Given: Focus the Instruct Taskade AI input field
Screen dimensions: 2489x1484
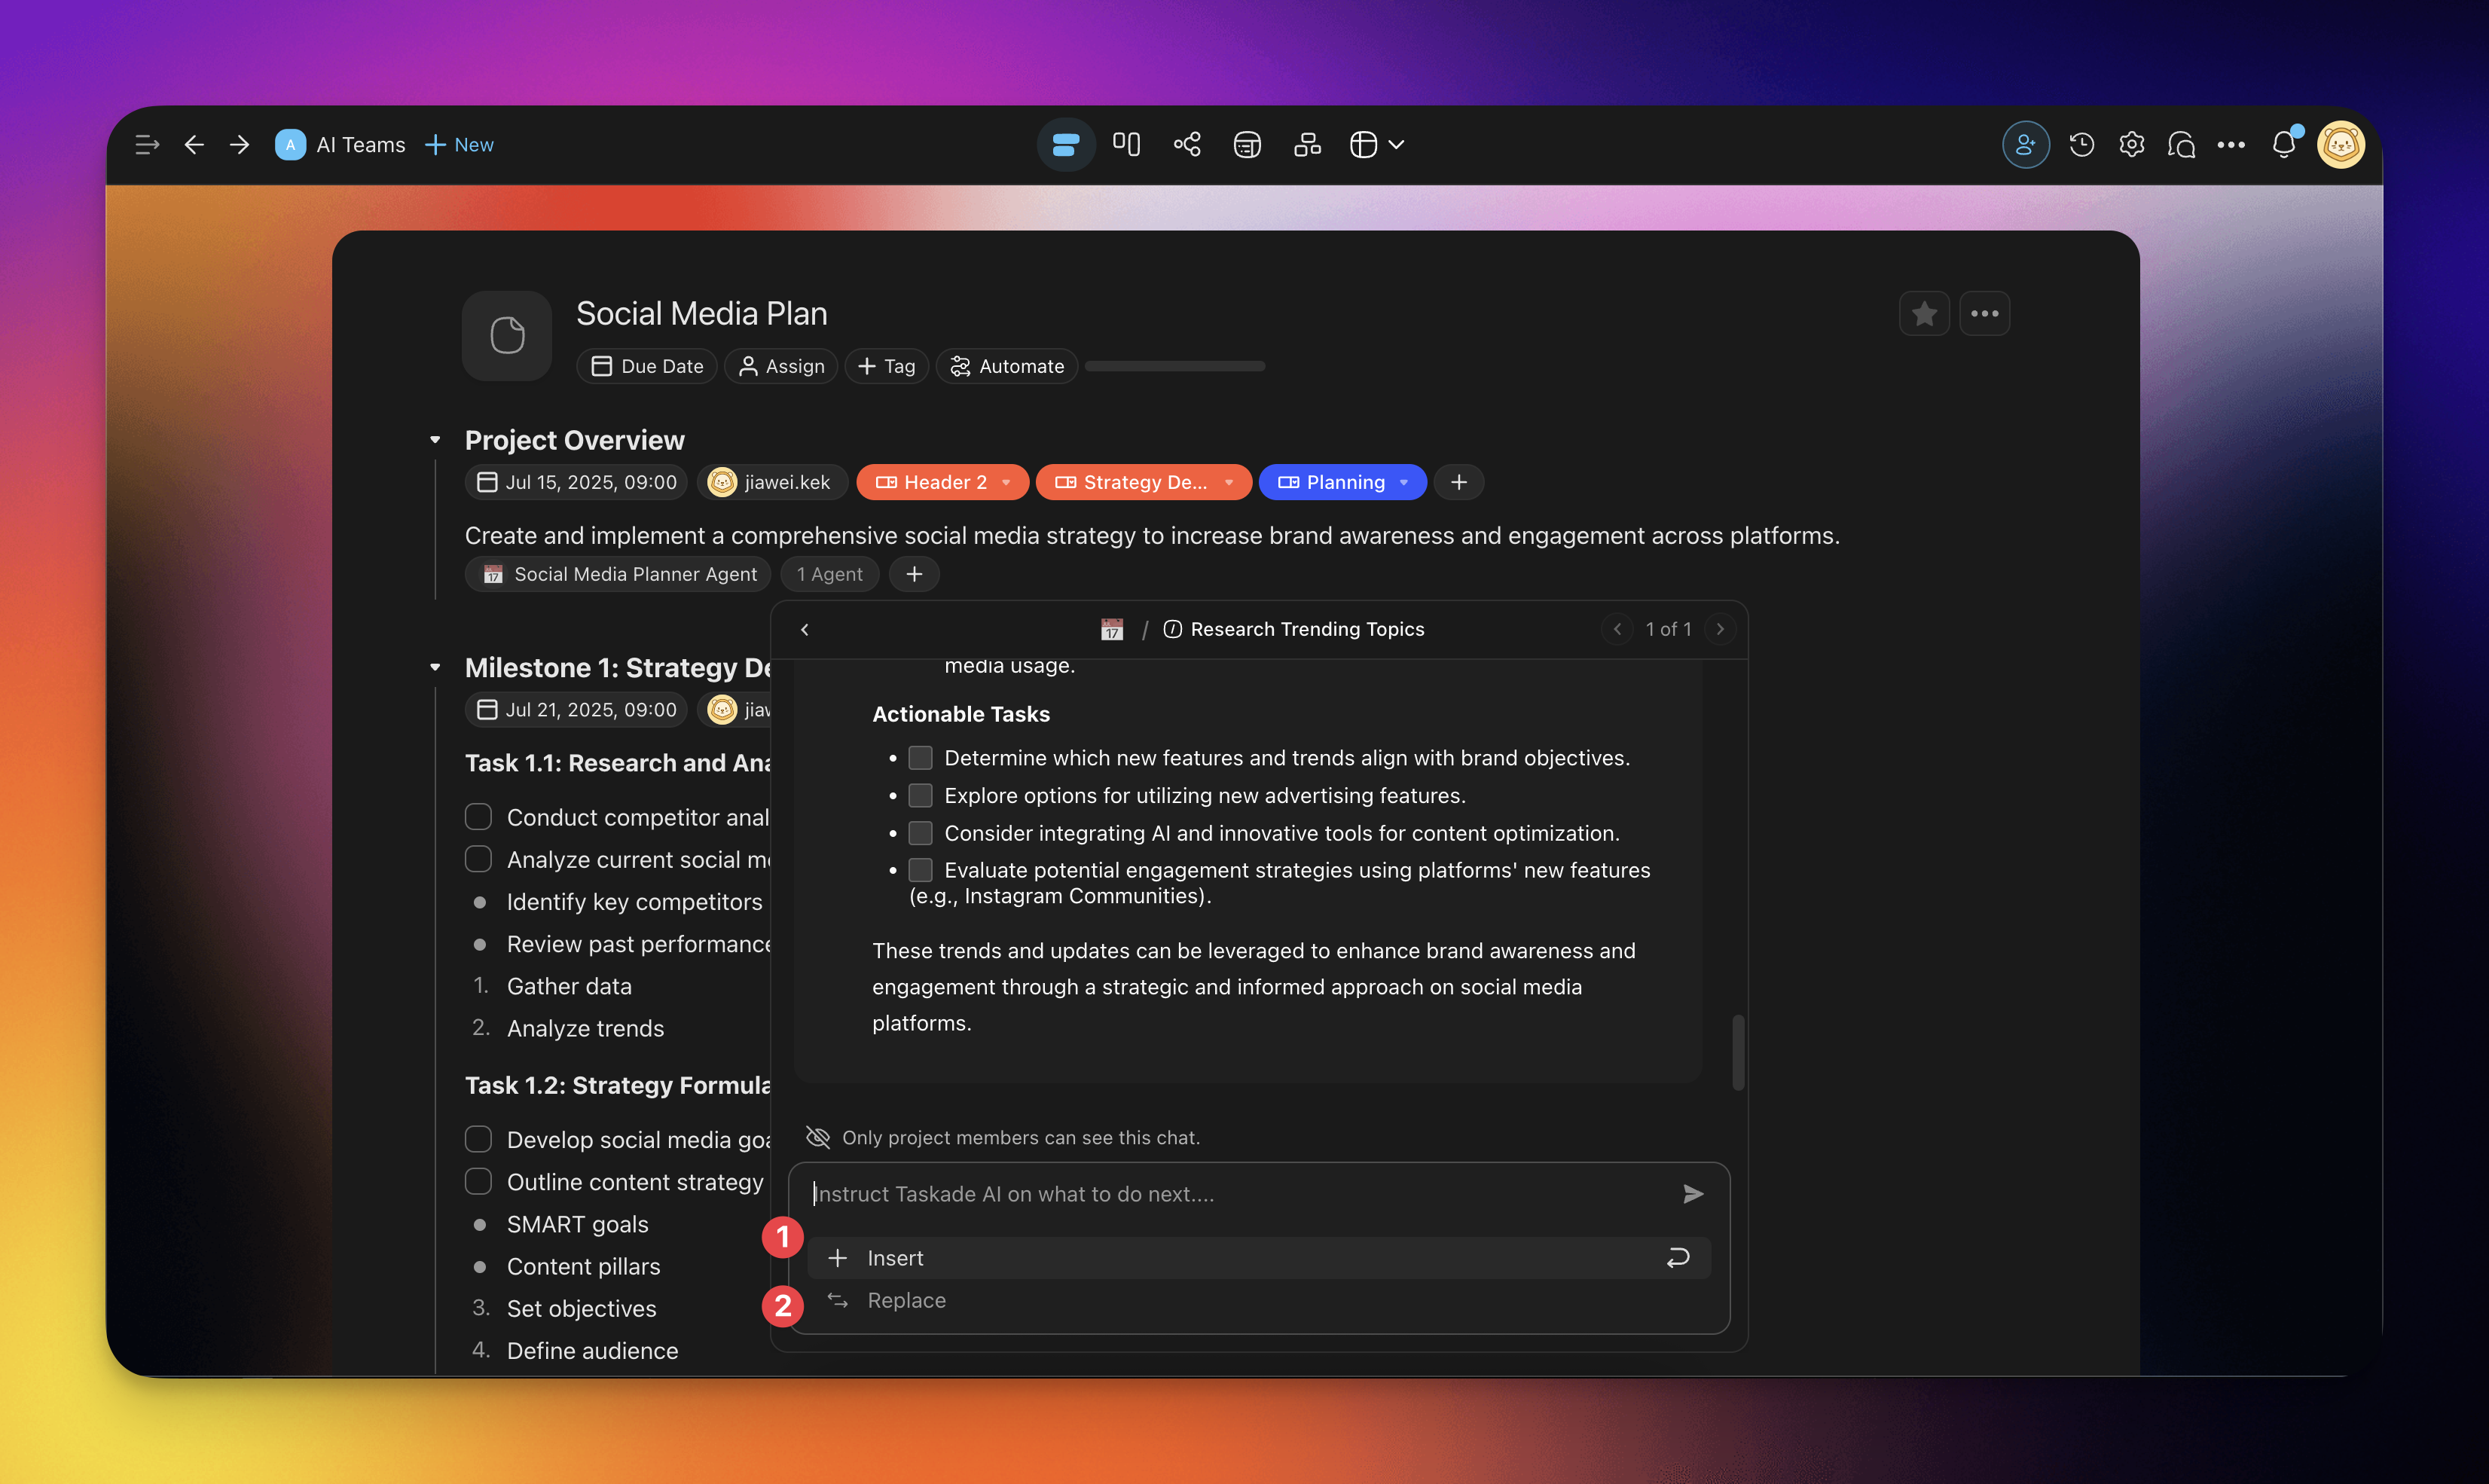Looking at the screenshot, I should (1230, 1194).
